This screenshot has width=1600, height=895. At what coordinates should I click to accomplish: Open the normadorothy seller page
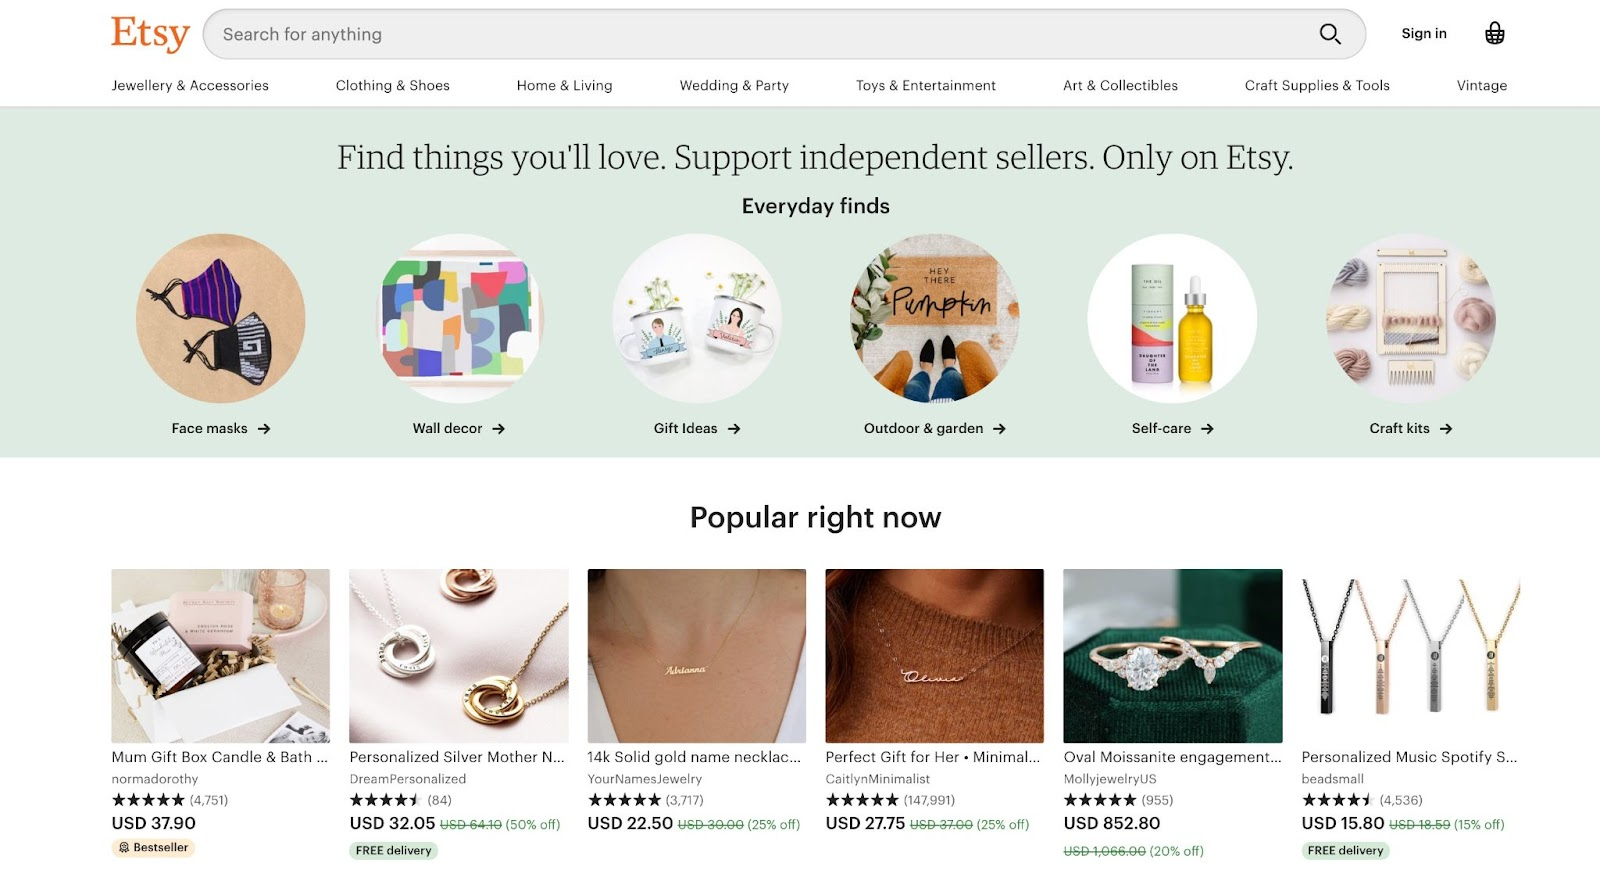click(x=153, y=778)
